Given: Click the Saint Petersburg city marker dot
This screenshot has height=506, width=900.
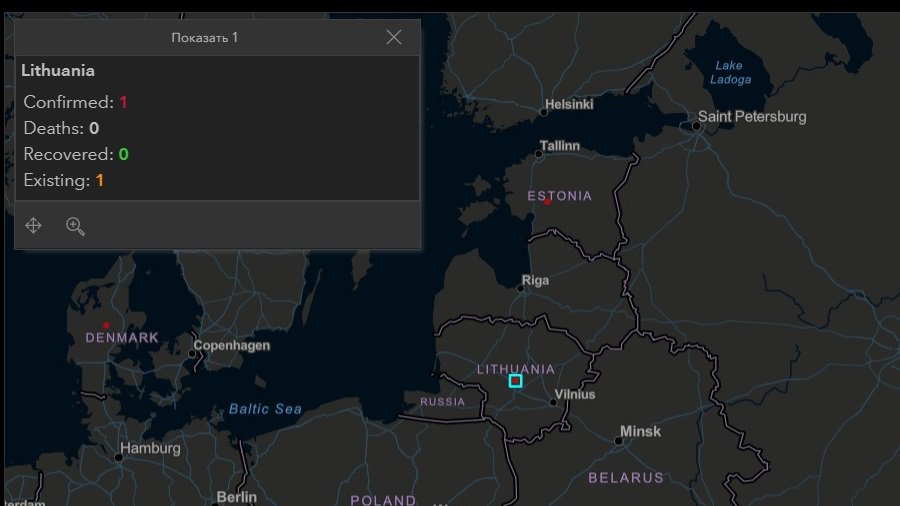Looking at the screenshot, I should tap(696, 126).
